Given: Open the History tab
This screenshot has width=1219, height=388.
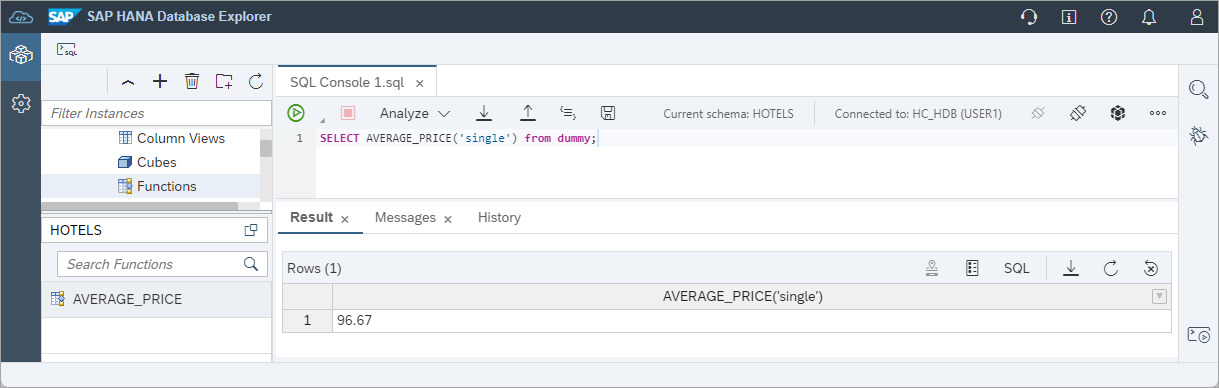Looking at the screenshot, I should tap(499, 217).
